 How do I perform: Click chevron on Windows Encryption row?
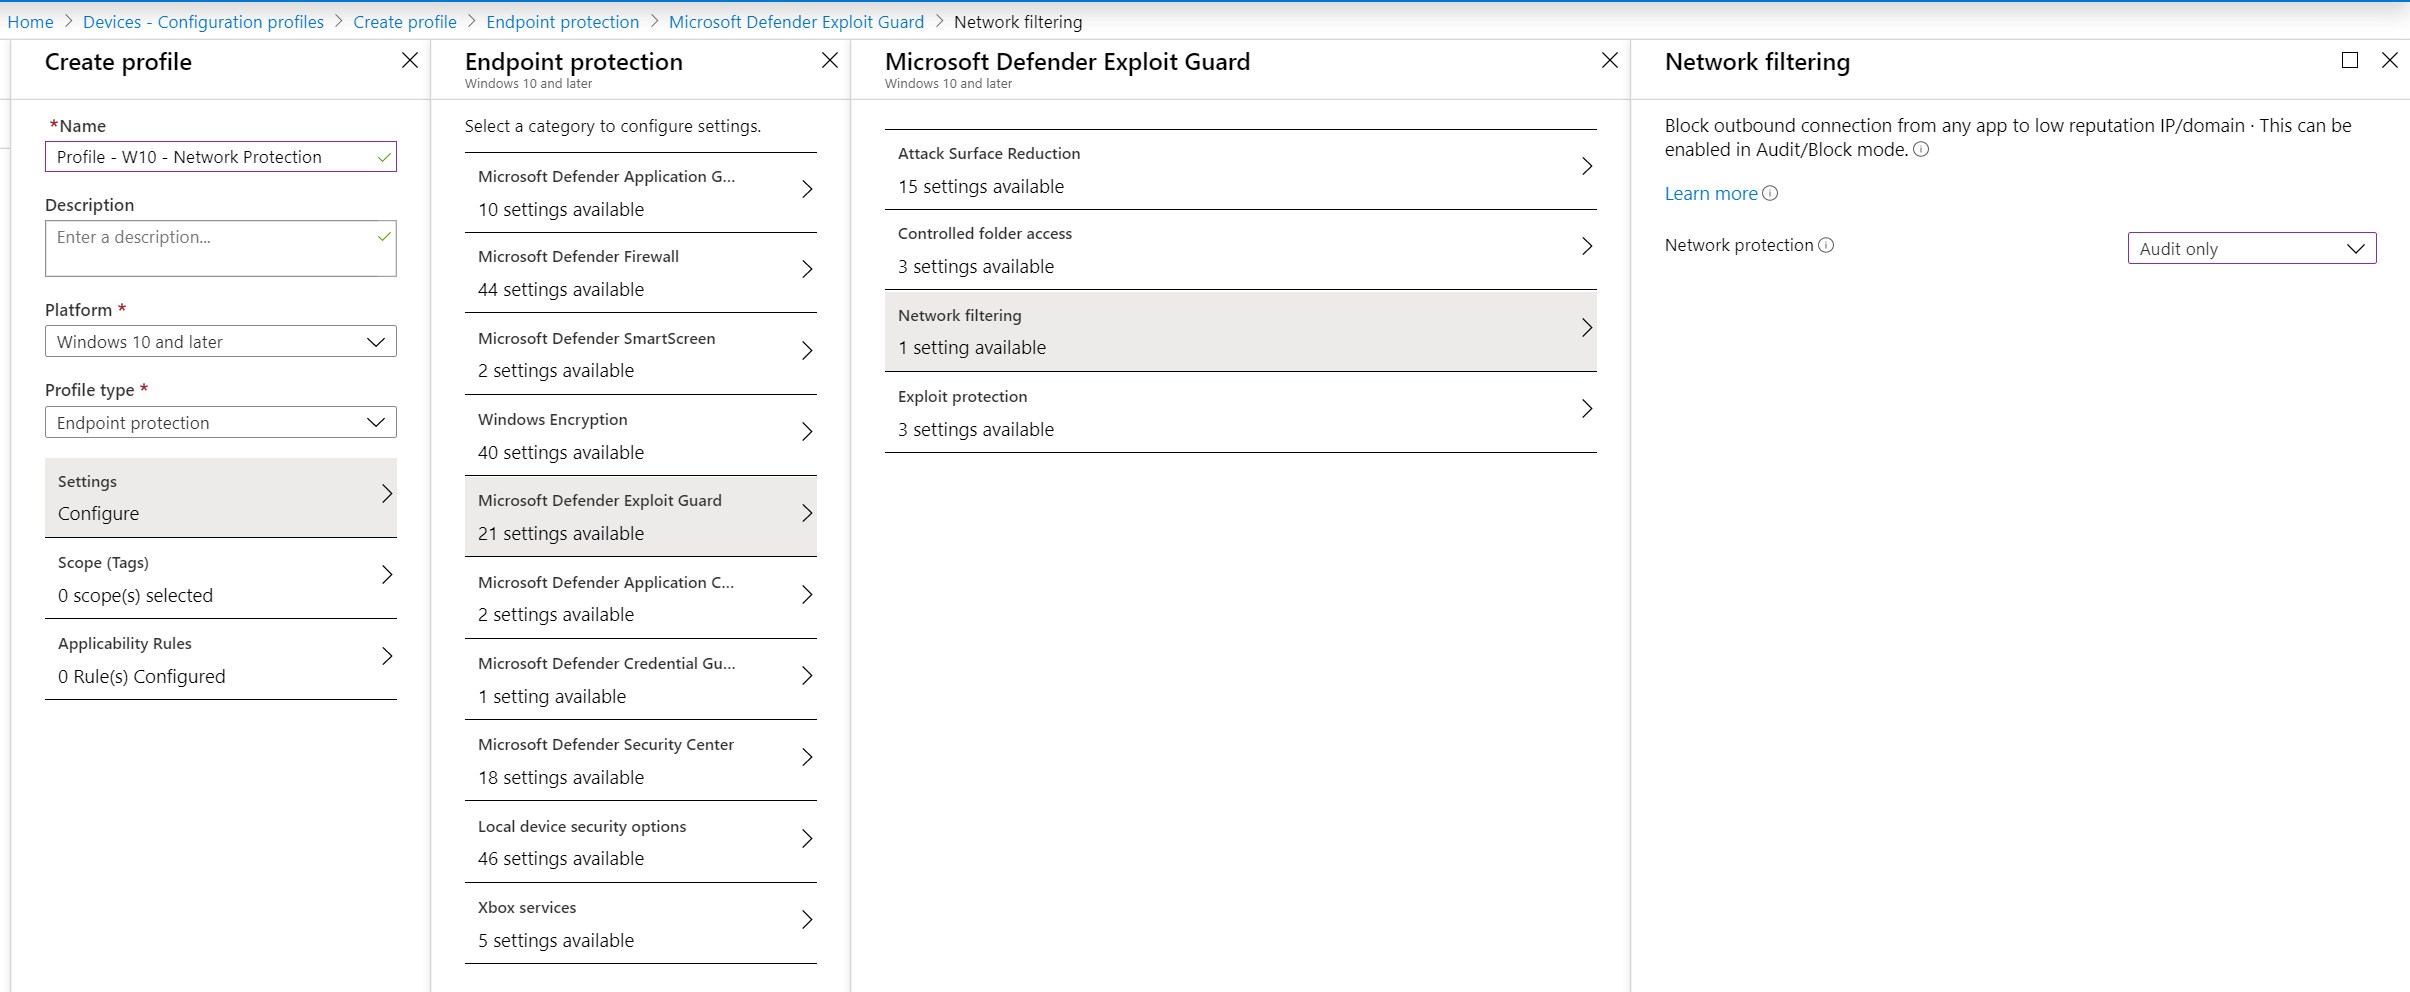[x=807, y=432]
